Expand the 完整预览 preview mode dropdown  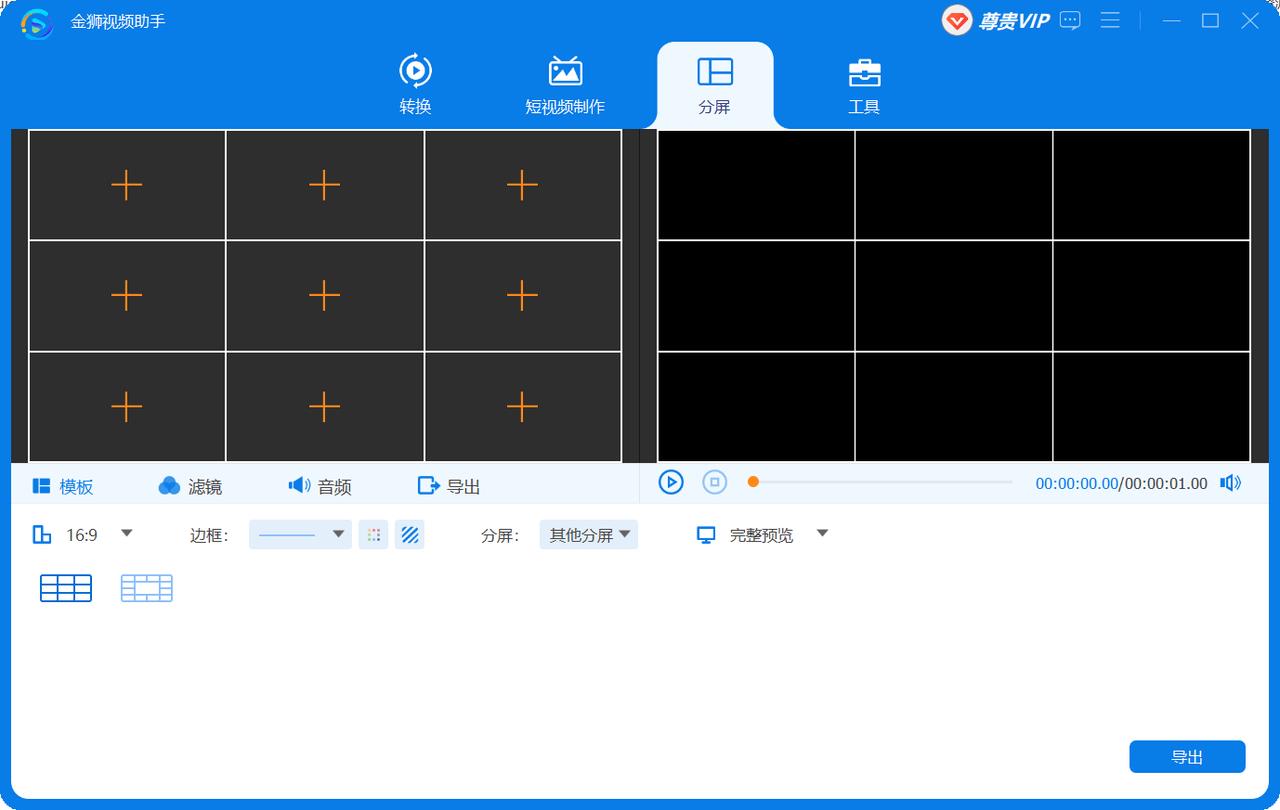coord(822,534)
